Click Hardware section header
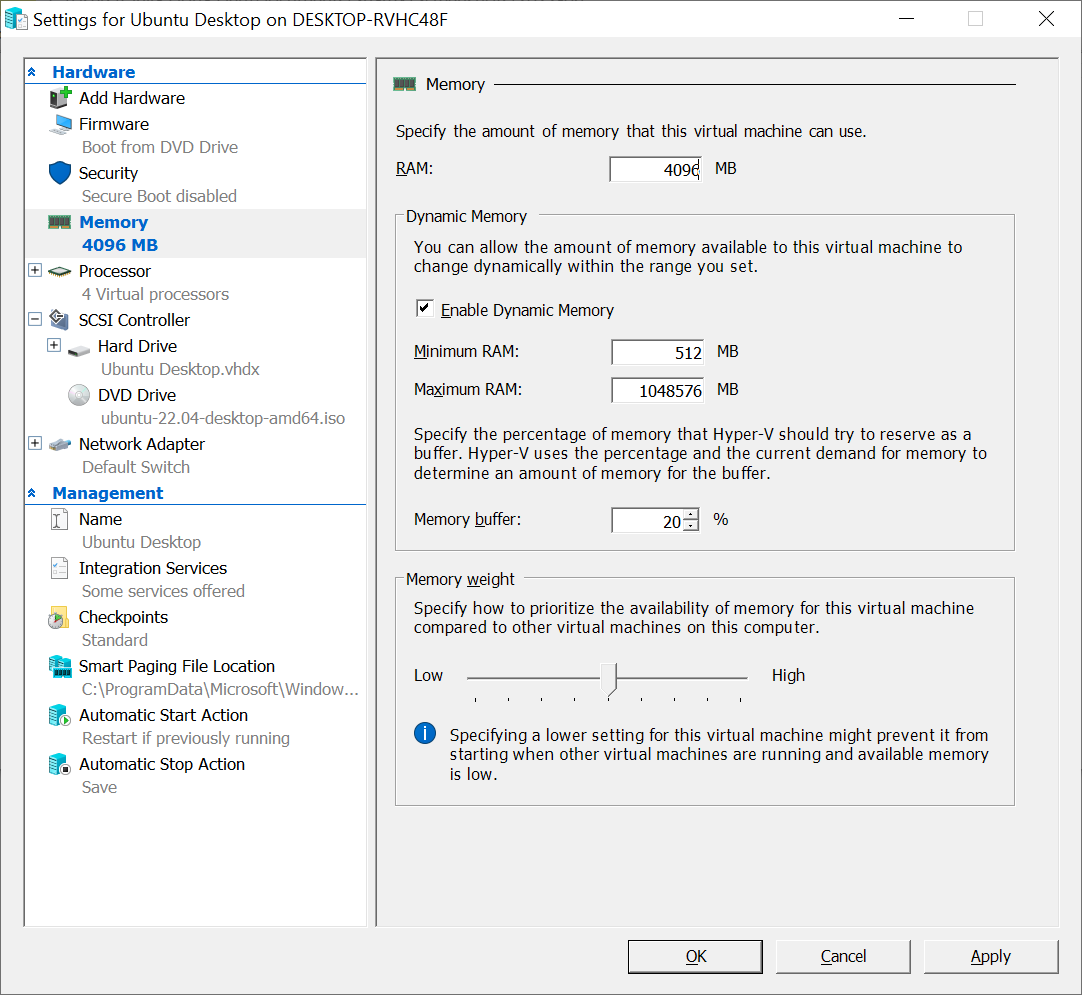This screenshot has height=995, width=1082. point(94,72)
